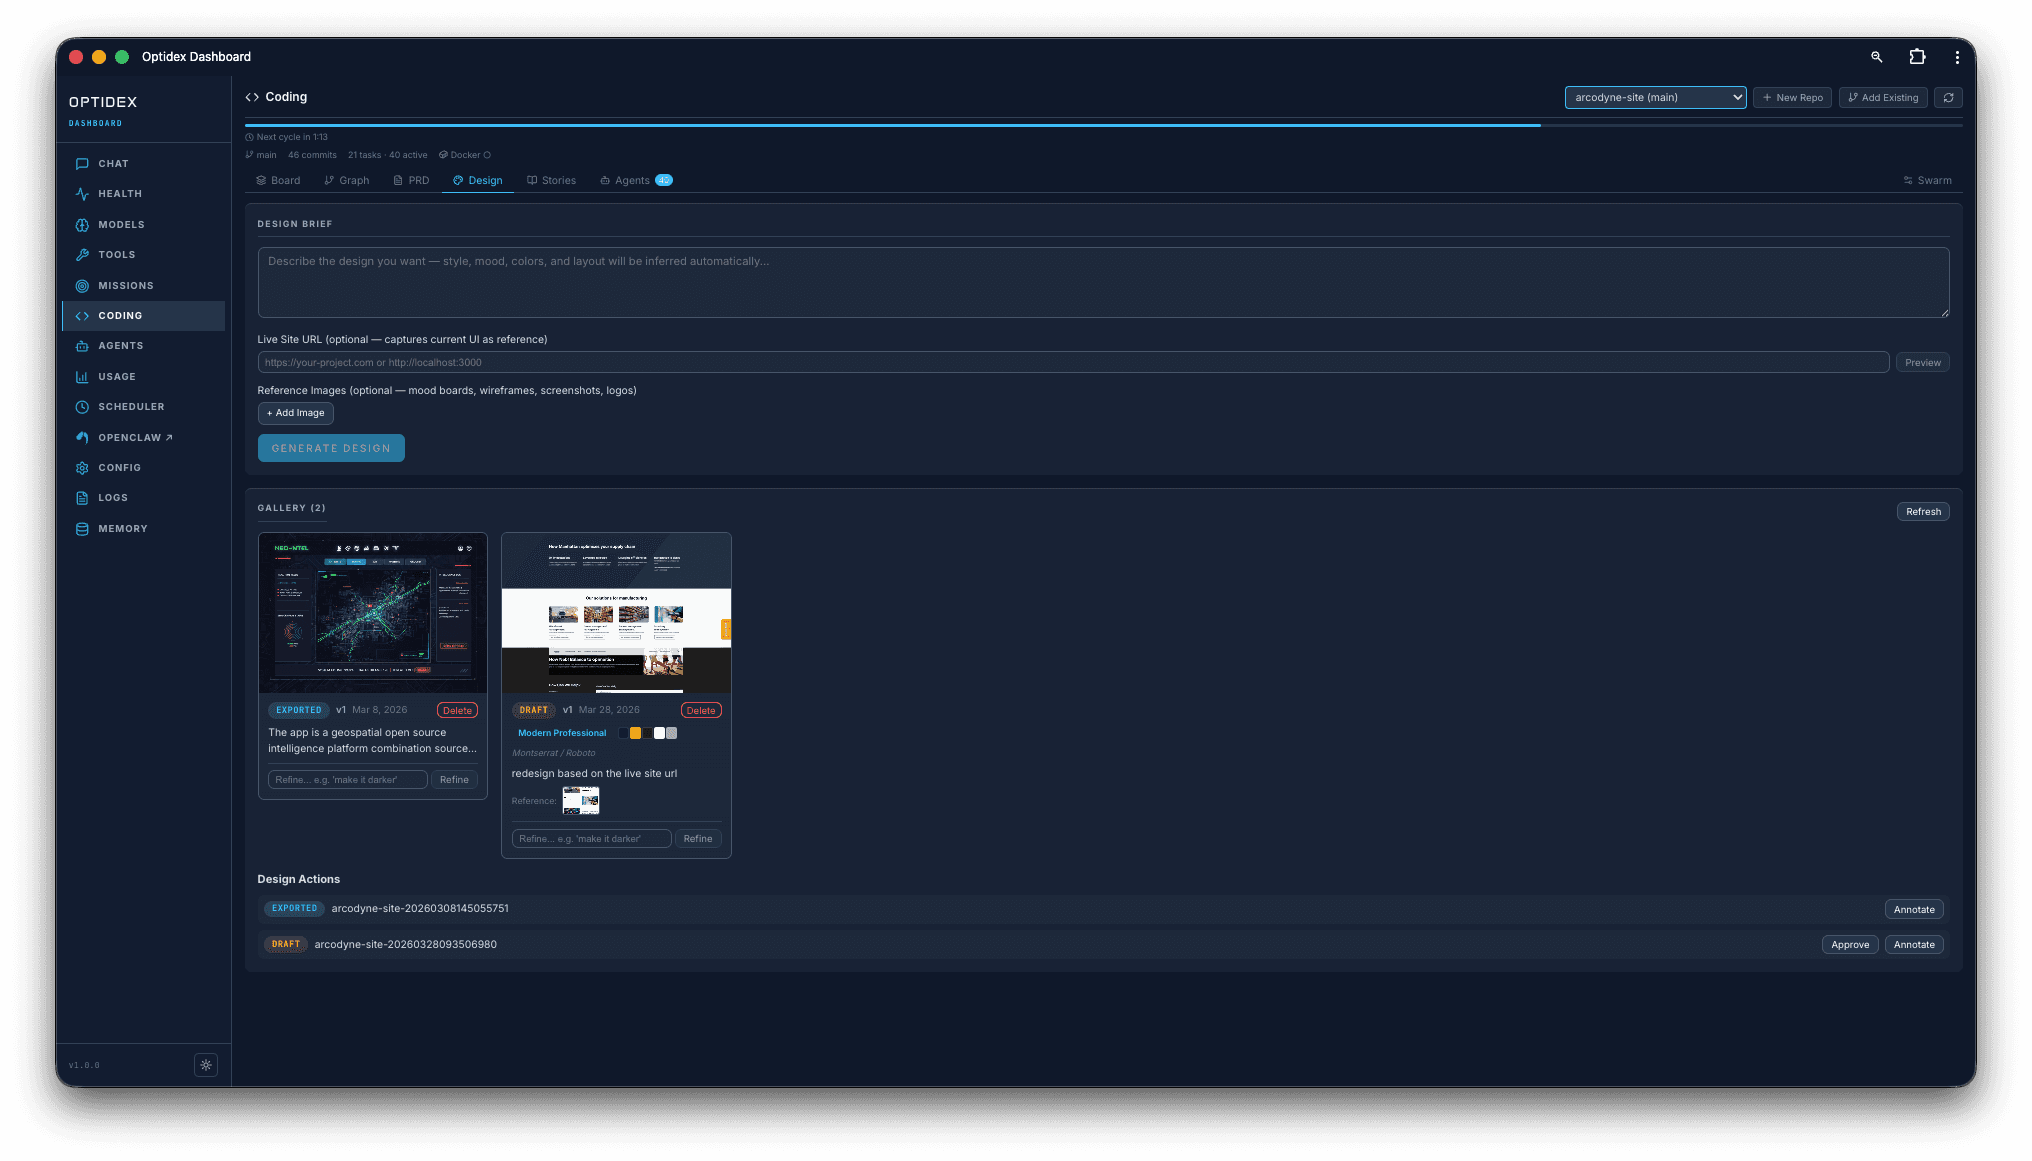Toggle Swarm mode at the right
Screen dimensions: 2032x1161
[1927, 181]
